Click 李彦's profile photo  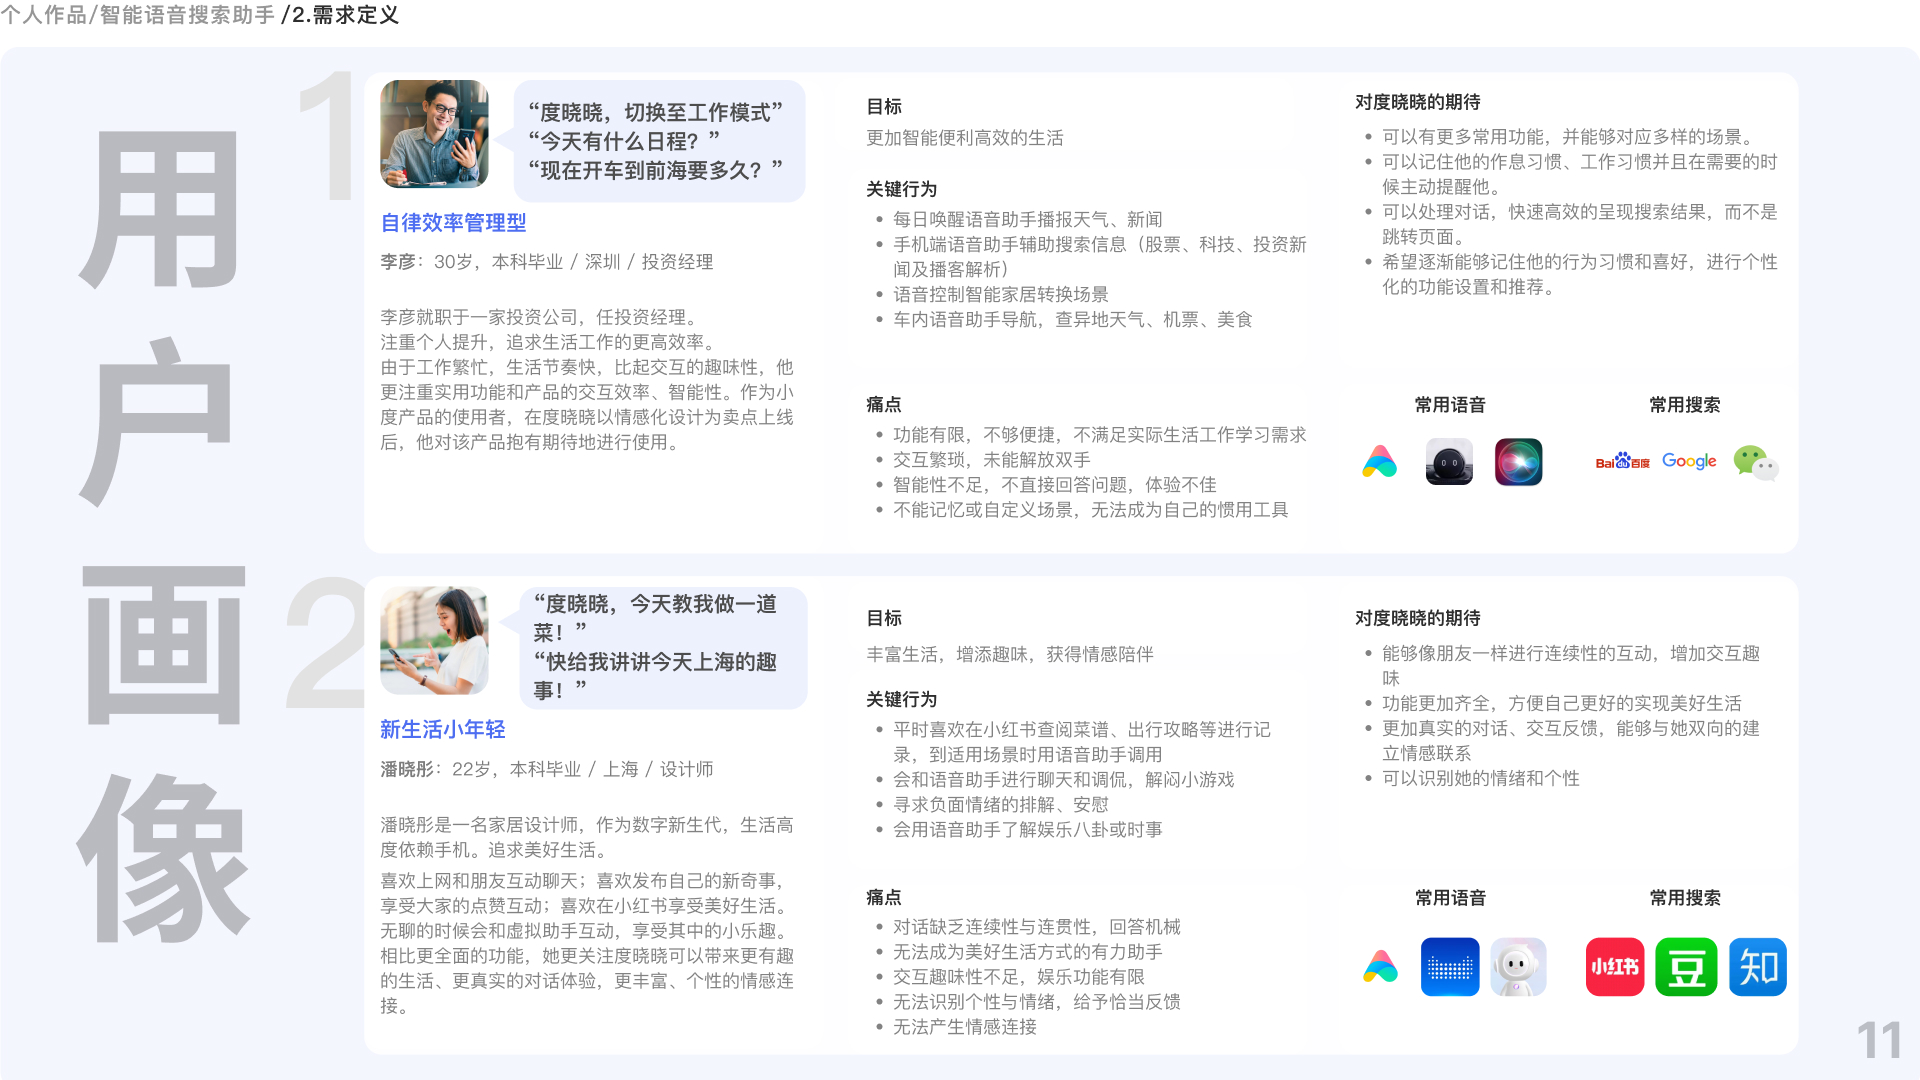point(434,134)
